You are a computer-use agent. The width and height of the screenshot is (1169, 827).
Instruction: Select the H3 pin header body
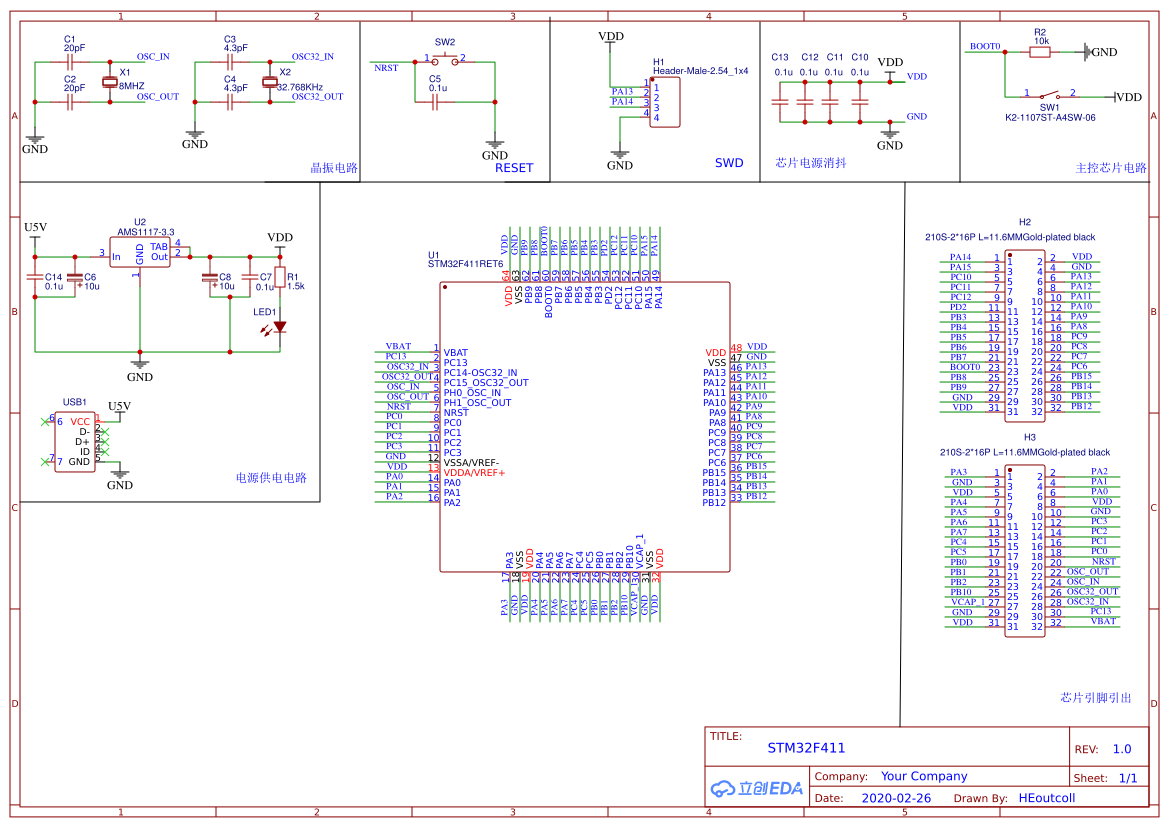[x=1025, y=550]
